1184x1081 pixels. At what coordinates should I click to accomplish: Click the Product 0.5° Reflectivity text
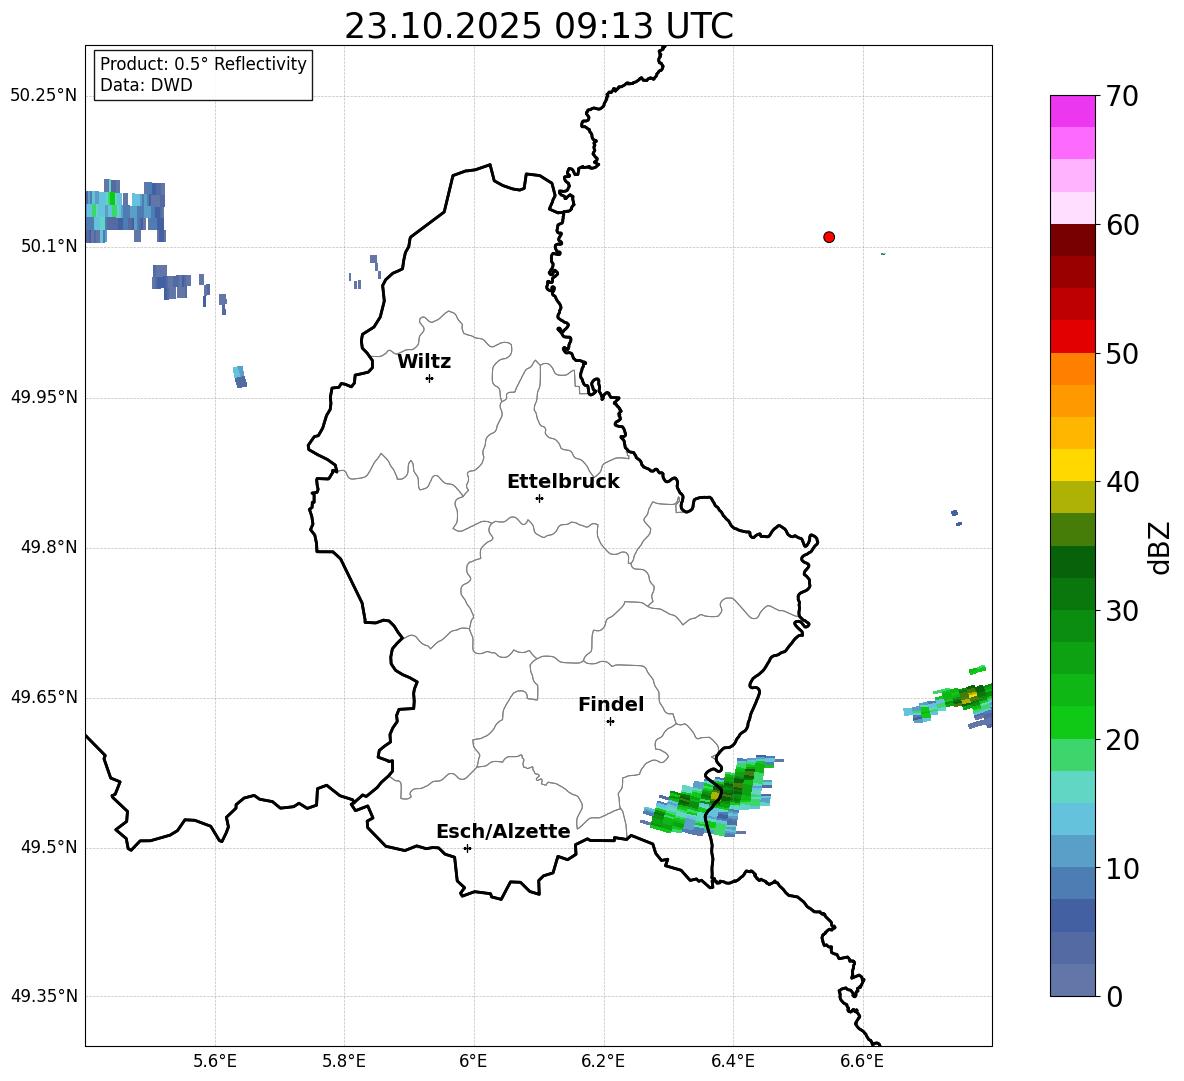[203, 64]
